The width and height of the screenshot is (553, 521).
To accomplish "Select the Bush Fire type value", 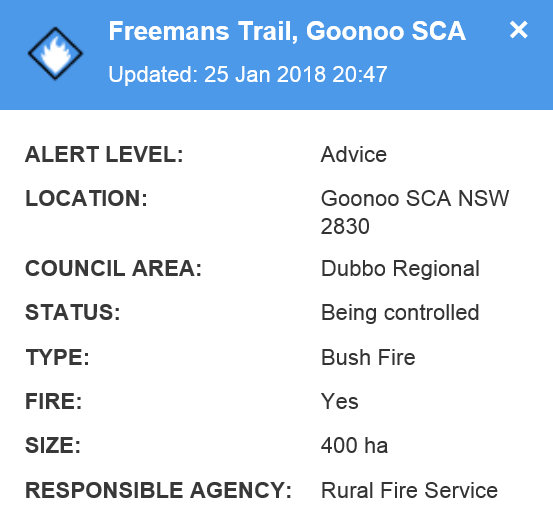I will 368,357.
